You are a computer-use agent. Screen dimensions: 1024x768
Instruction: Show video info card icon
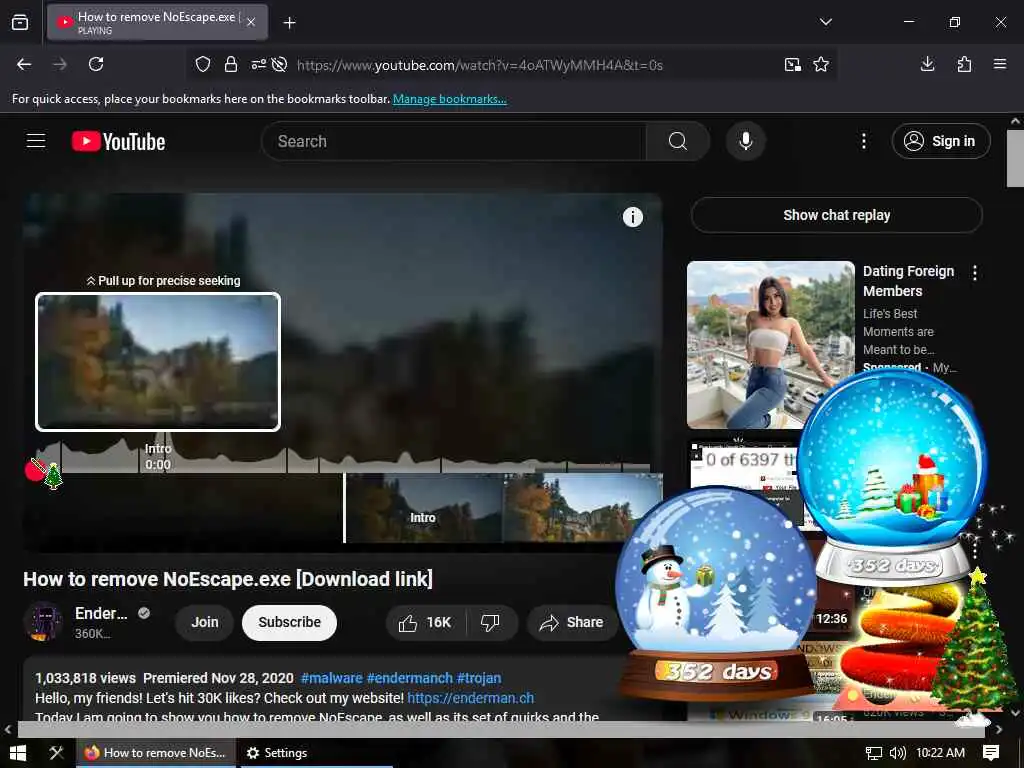[x=632, y=217]
